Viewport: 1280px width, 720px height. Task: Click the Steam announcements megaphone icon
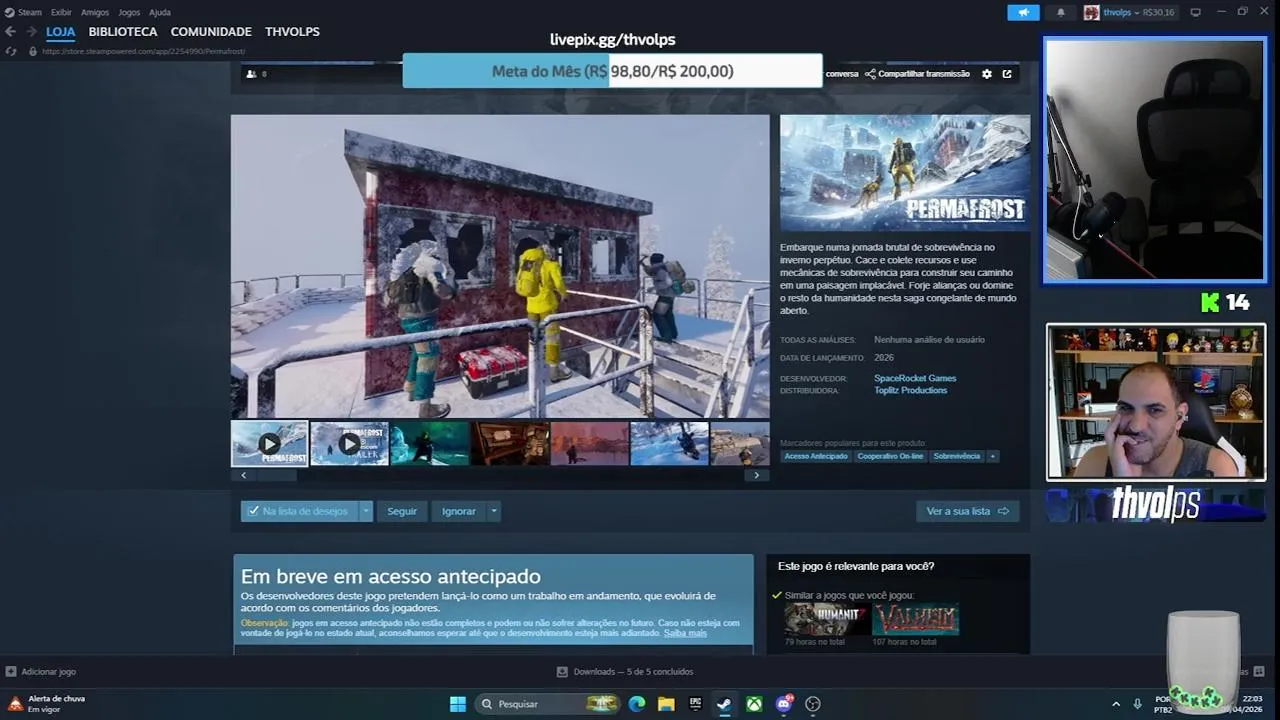(1022, 13)
